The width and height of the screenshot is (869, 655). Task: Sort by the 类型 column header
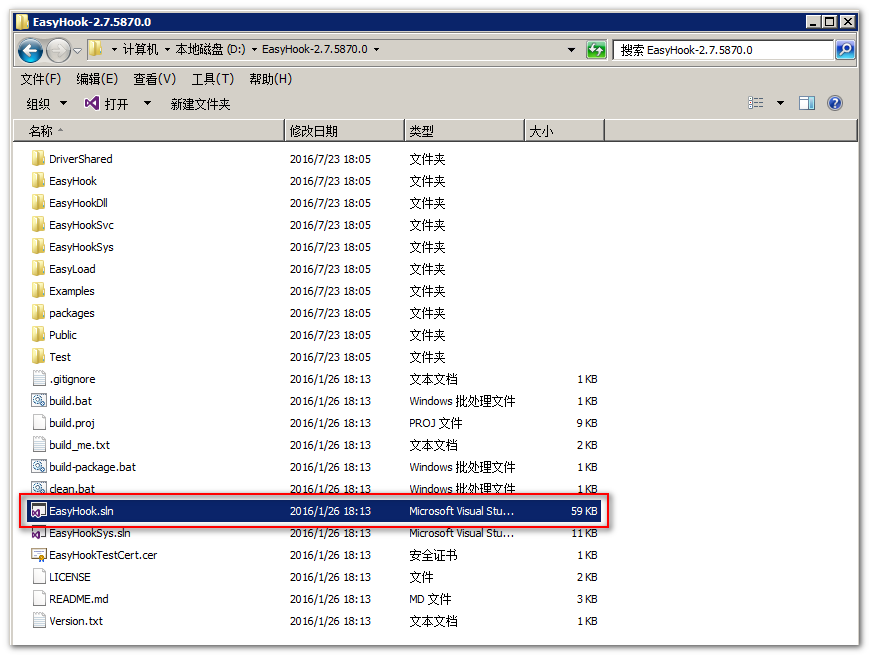(x=464, y=131)
